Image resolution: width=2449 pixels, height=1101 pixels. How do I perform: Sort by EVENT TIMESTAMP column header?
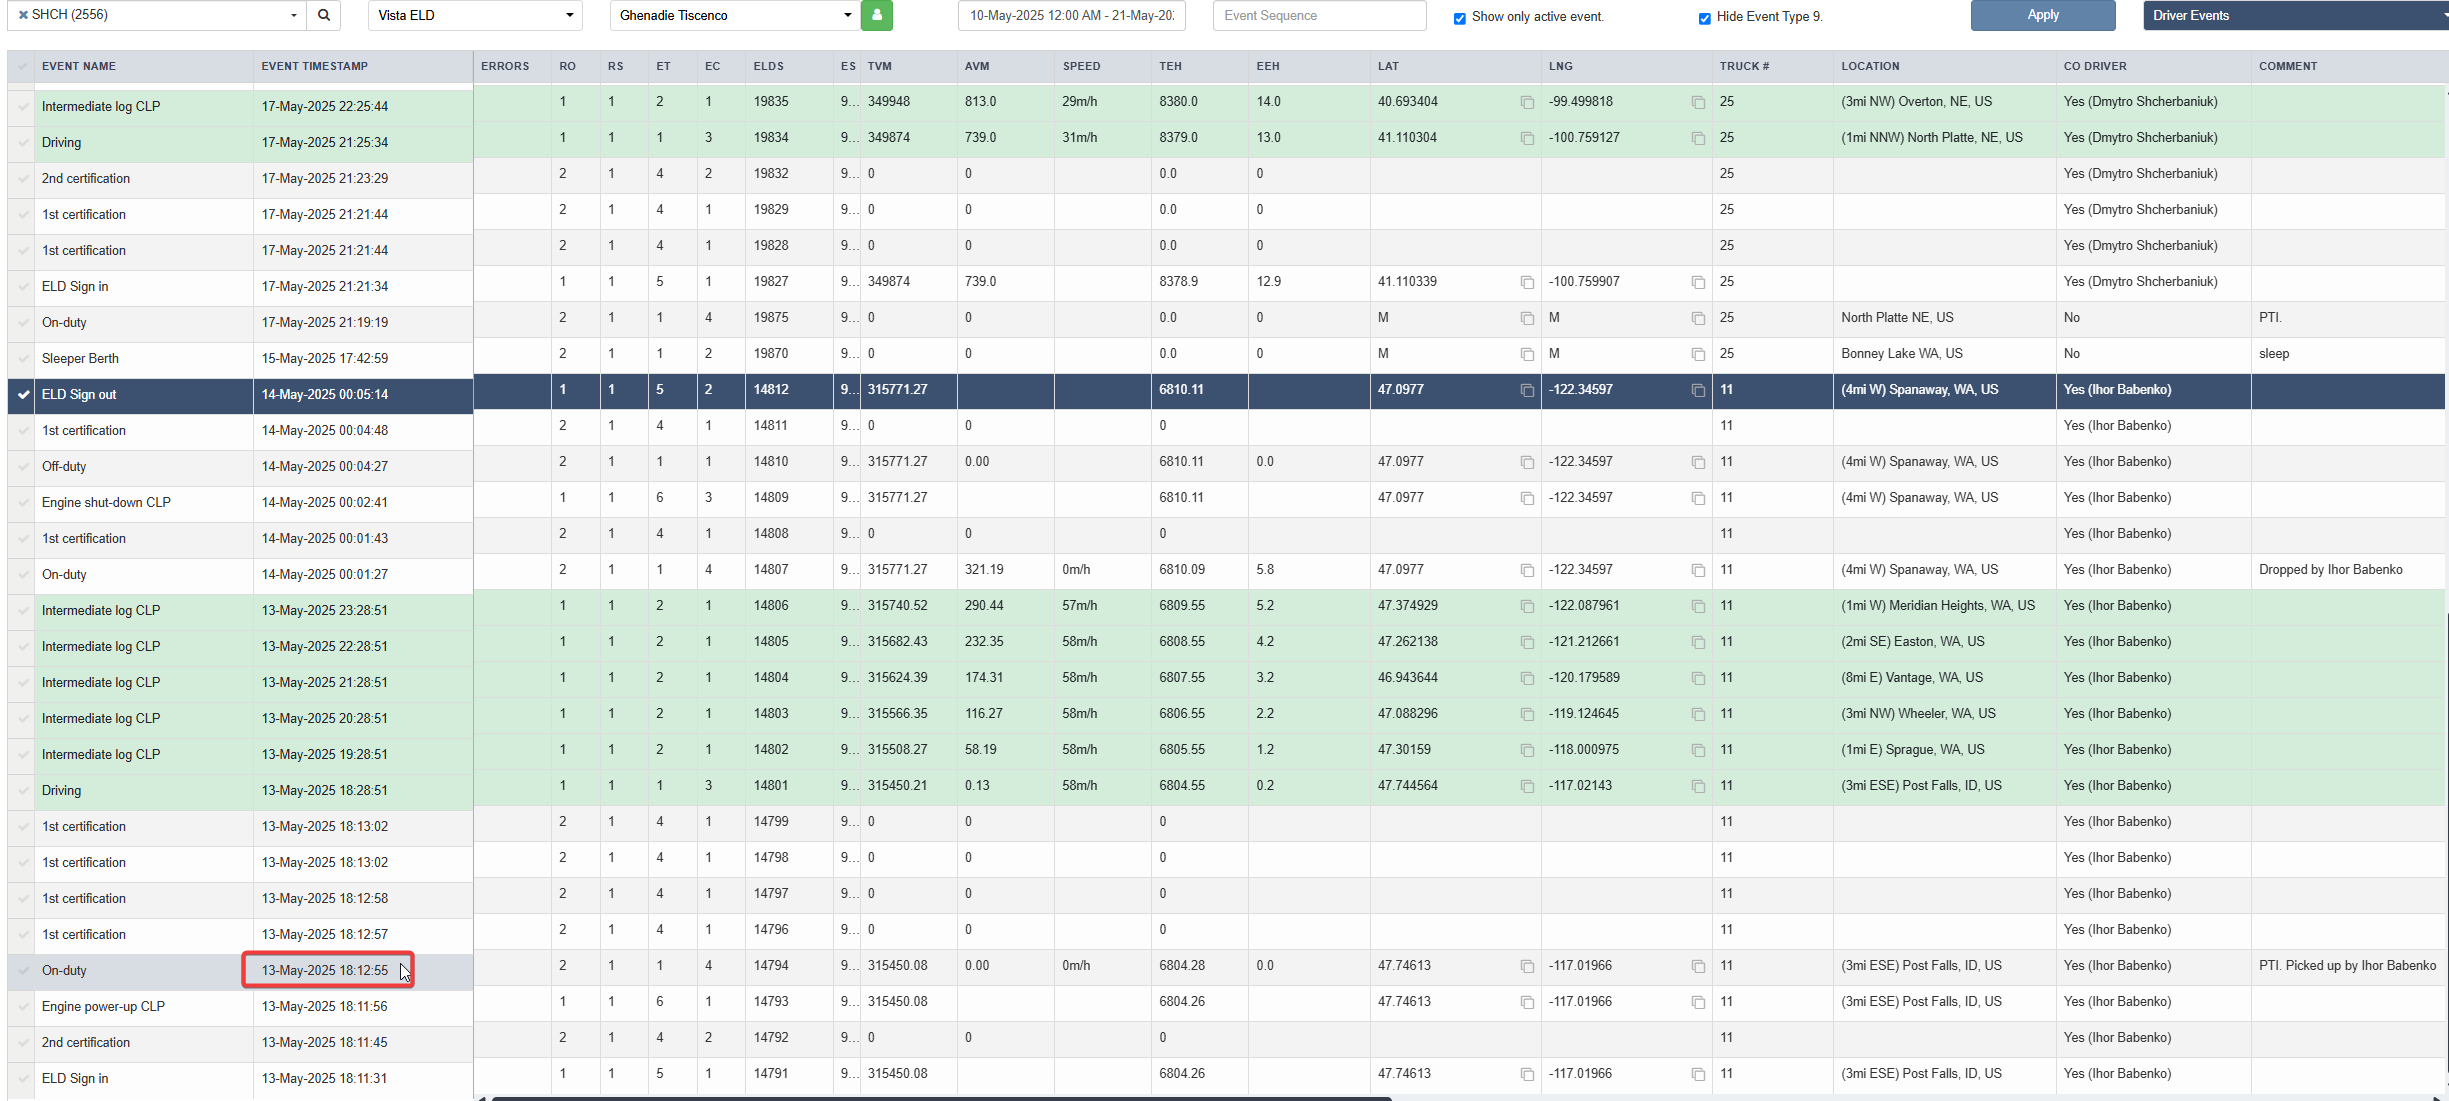[x=315, y=66]
